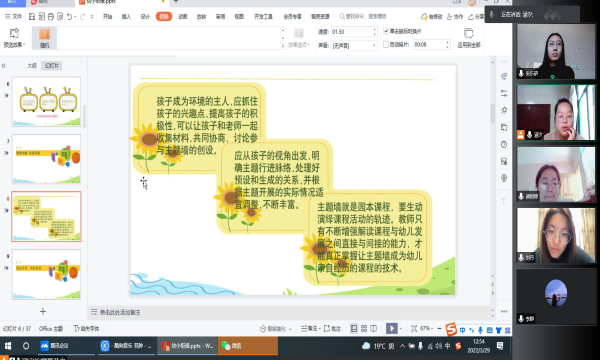Click the print icon in quick access toolbar
Screen dimensions: 600x360
coord(51,16)
